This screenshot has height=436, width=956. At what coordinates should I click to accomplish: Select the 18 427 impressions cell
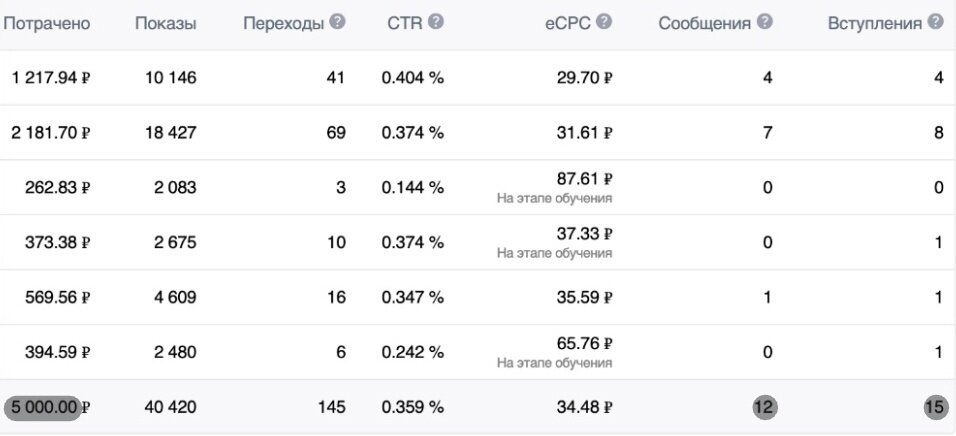(171, 132)
